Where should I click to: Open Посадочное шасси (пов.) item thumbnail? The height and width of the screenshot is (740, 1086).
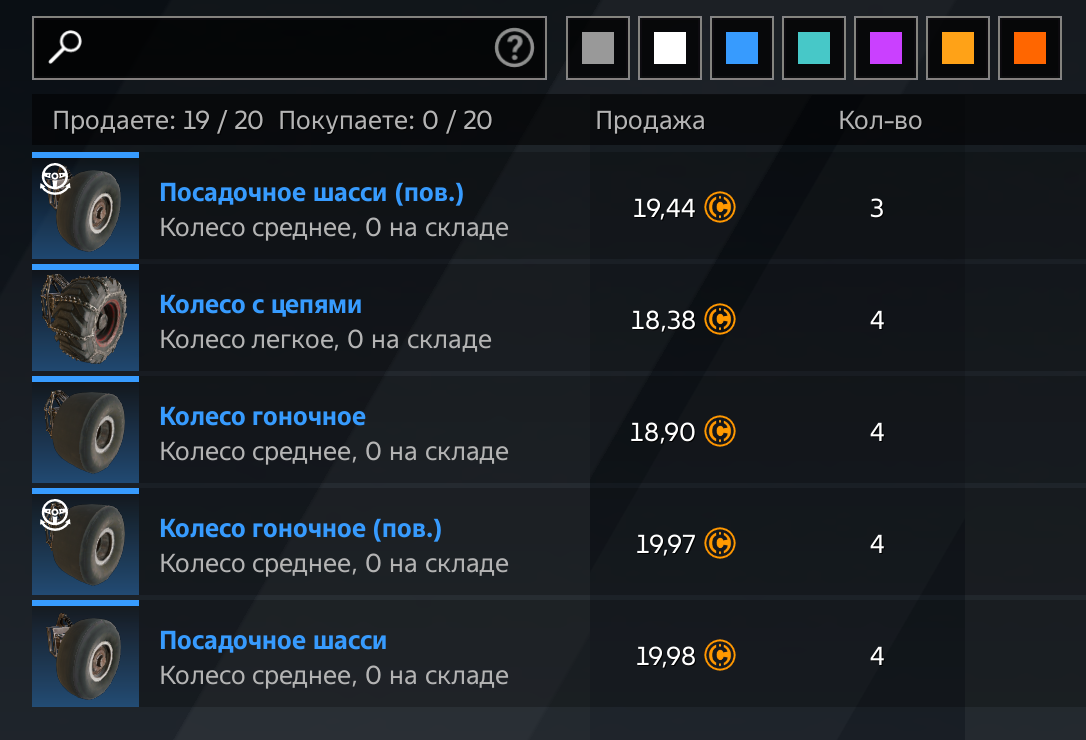click(85, 206)
